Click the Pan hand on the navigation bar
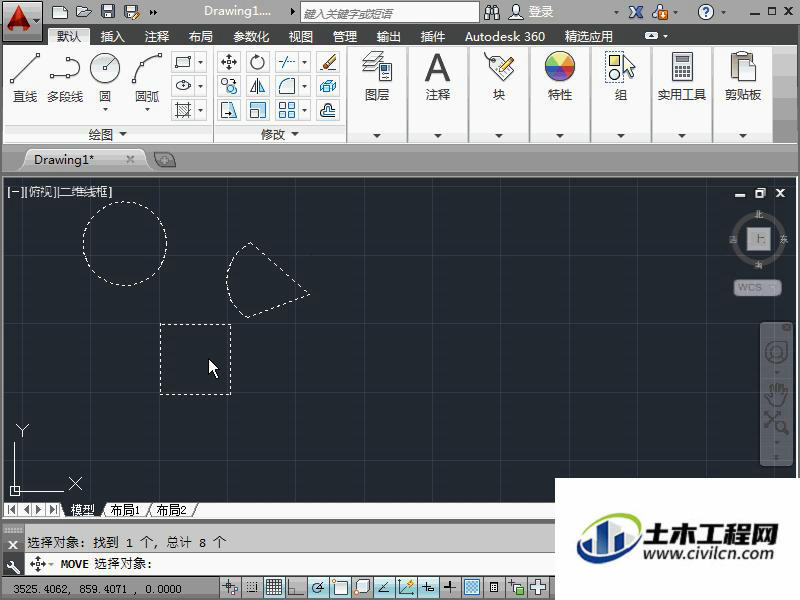 776,394
